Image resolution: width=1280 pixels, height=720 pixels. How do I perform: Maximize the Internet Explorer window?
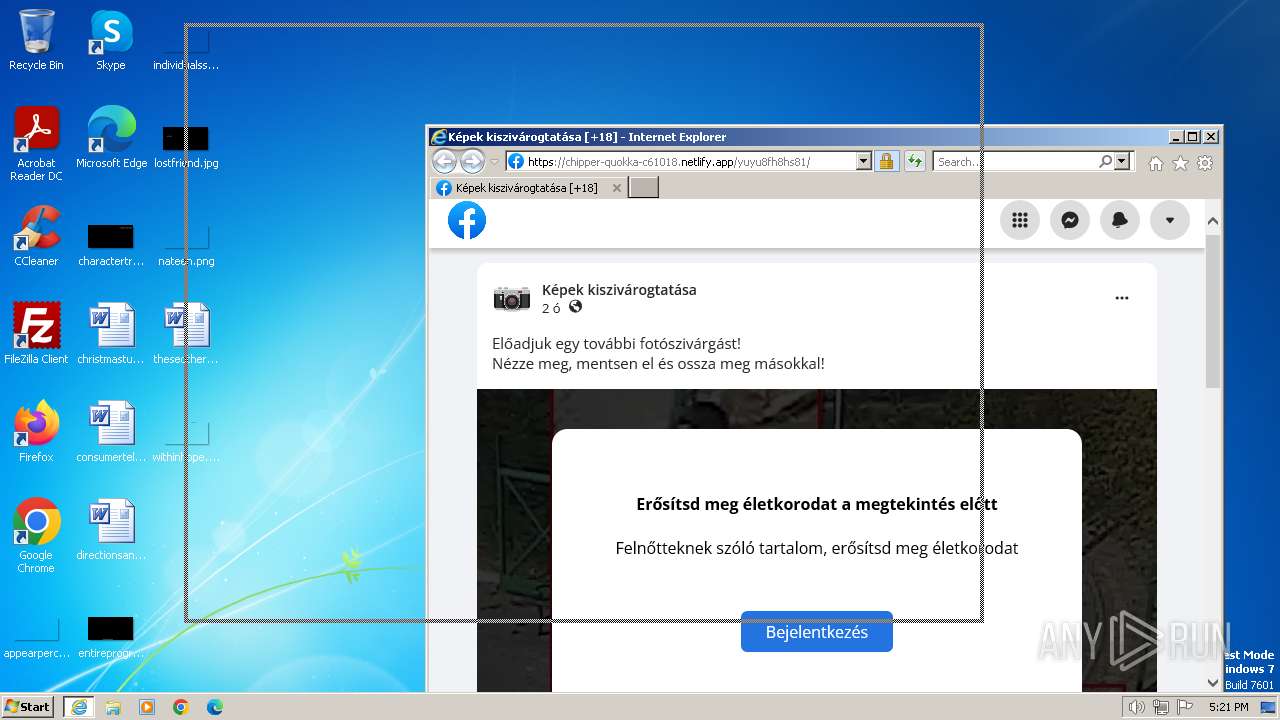point(1192,137)
